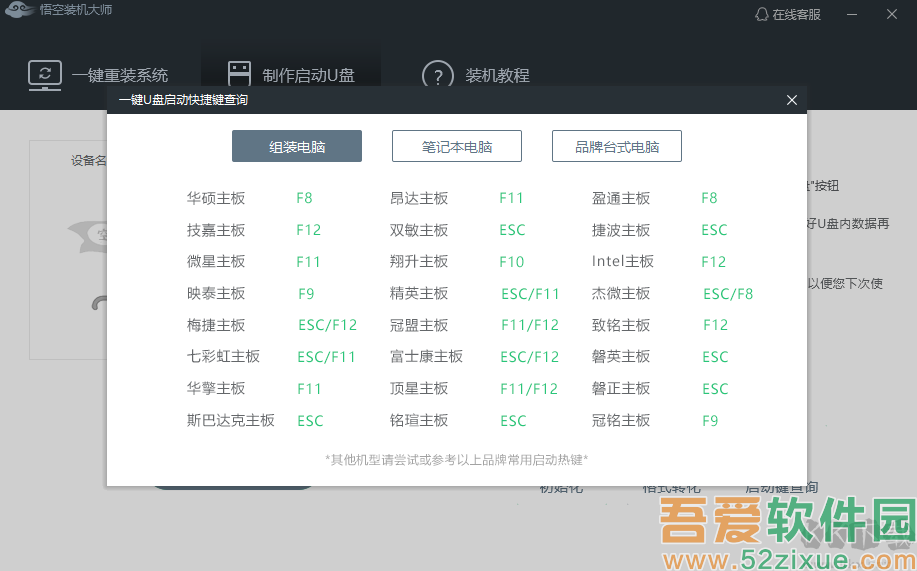Click the 捷波主板 entry
917x571 pixels.
[x=621, y=230]
